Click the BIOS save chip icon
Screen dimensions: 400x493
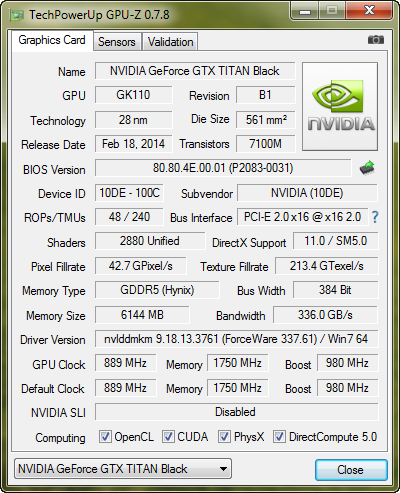pyautogui.click(x=367, y=168)
